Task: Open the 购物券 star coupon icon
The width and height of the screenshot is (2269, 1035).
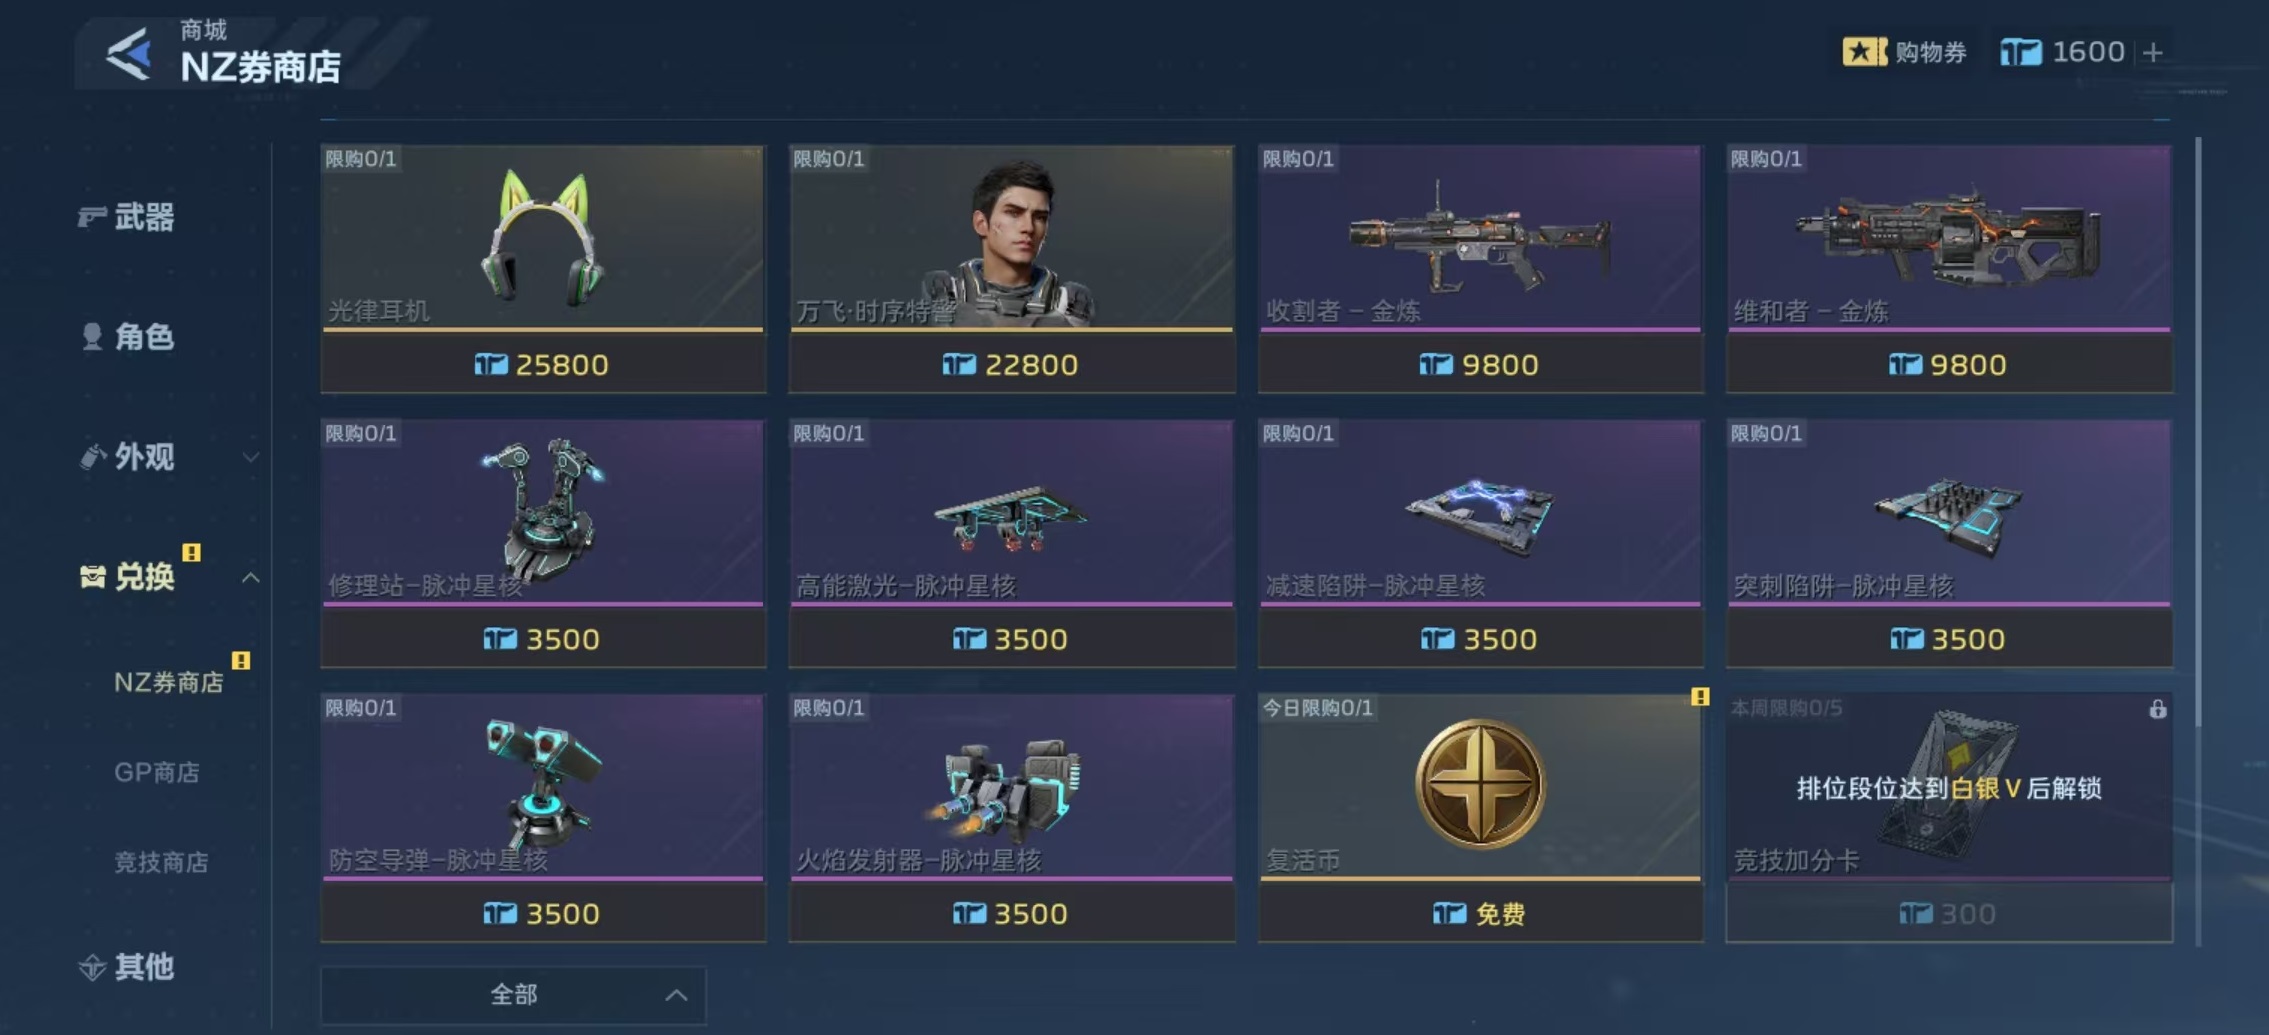Action: click(1864, 52)
